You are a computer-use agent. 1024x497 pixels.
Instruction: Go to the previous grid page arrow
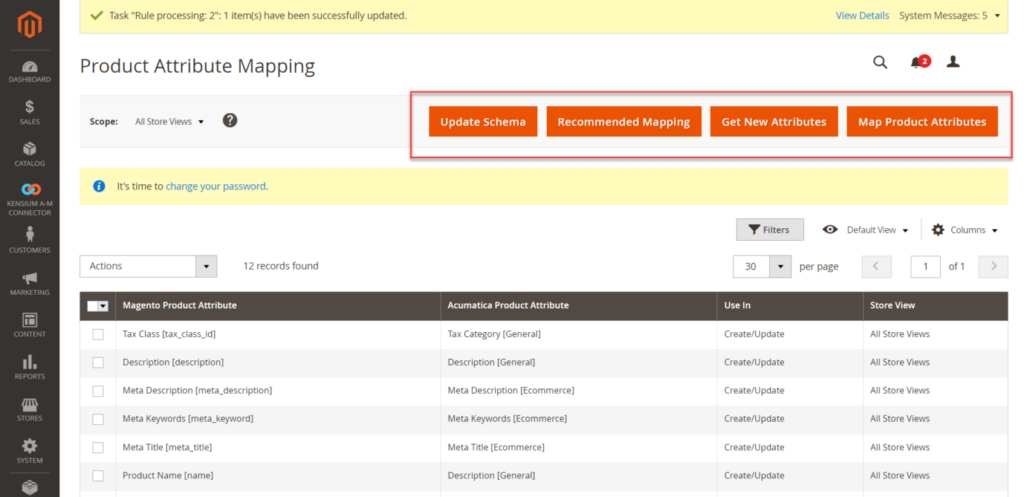tap(877, 266)
